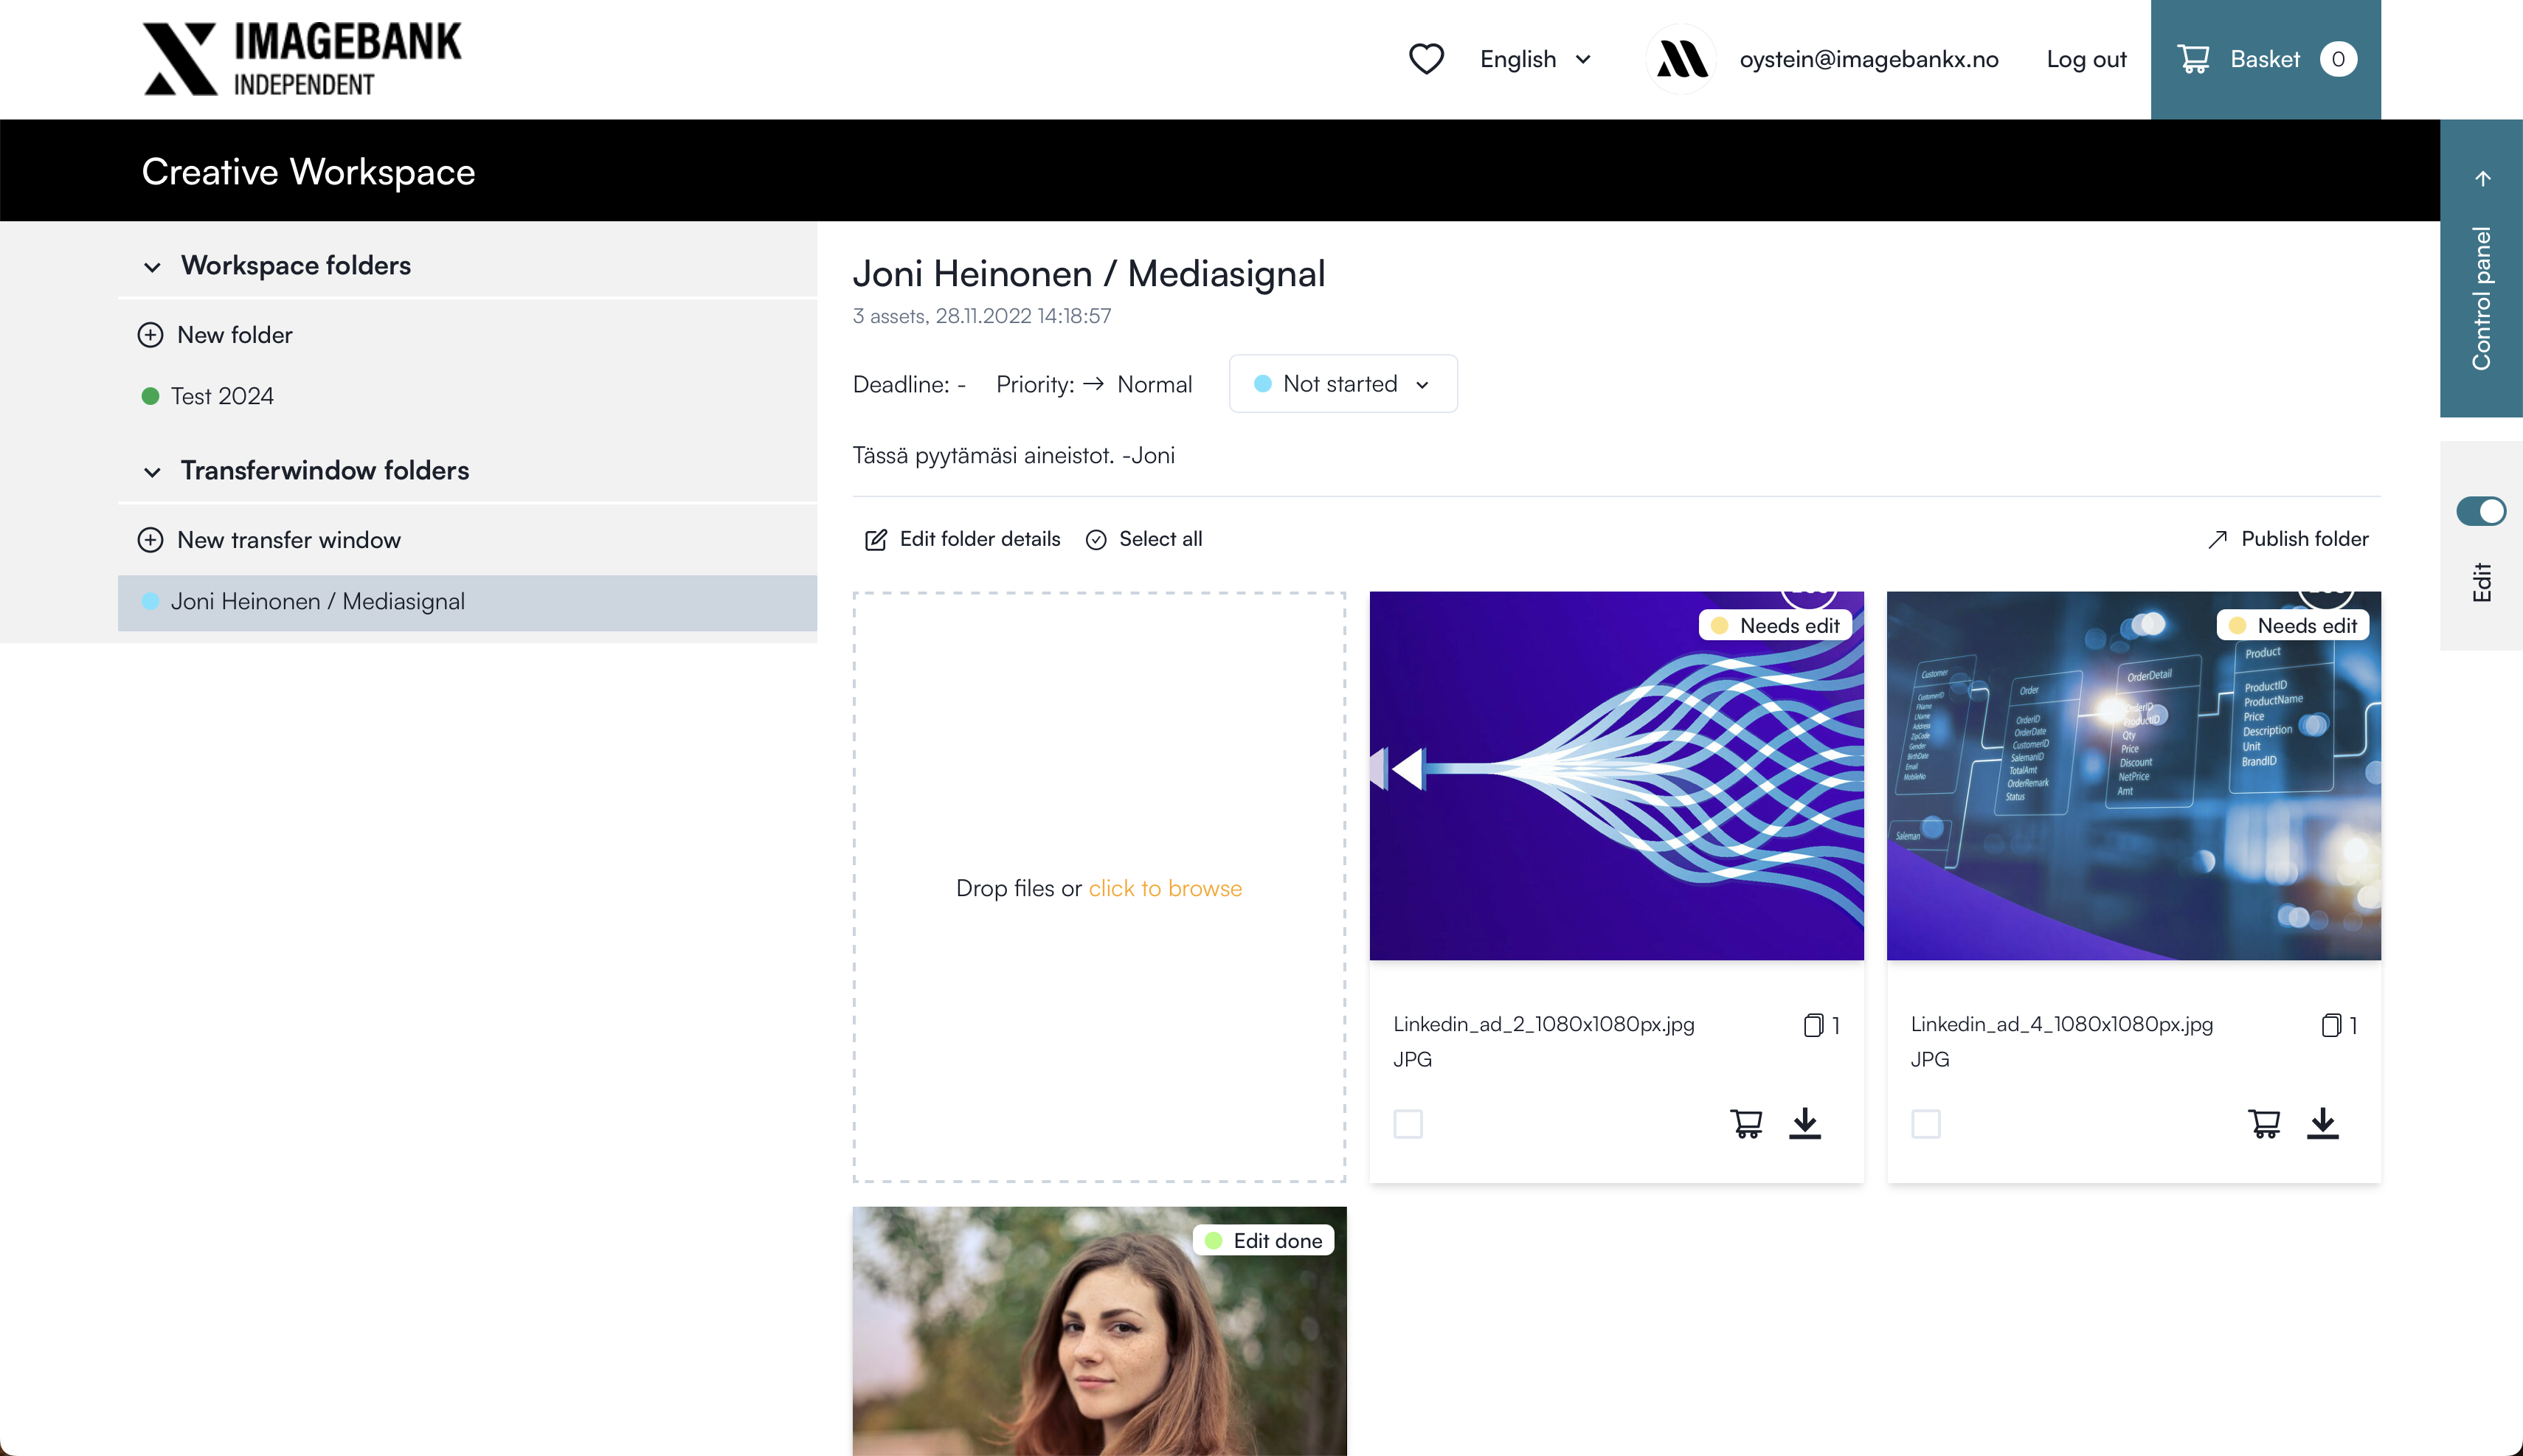This screenshot has height=1456, width=2523.
Task: Click the Publish folder arrow icon
Action: [x=2217, y=539]
